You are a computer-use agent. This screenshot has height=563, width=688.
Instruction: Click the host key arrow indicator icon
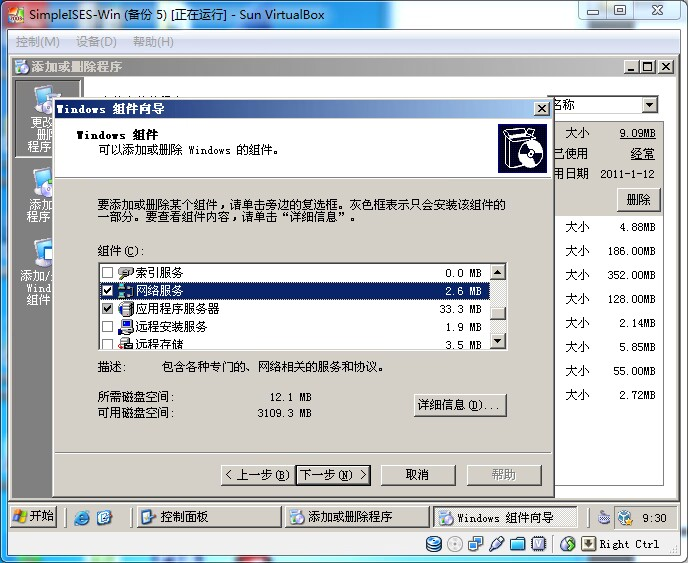588,544
